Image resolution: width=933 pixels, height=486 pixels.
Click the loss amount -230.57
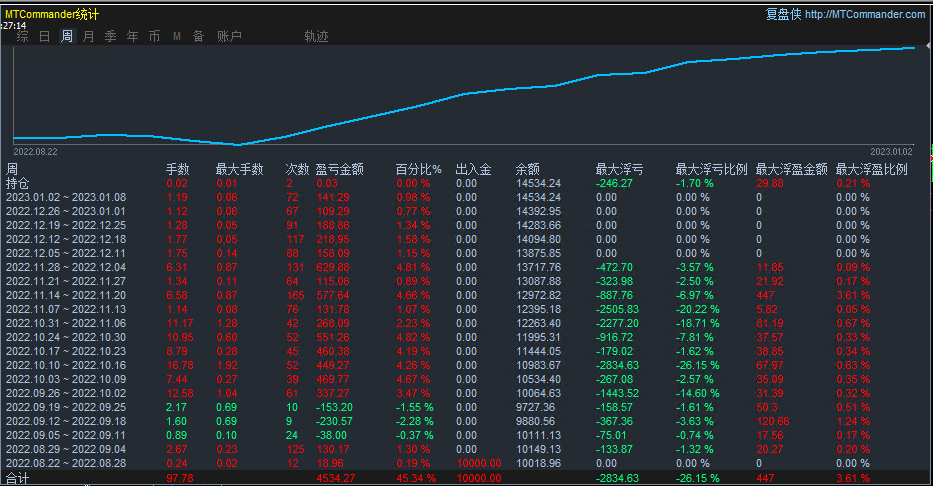tap(334, 421)
